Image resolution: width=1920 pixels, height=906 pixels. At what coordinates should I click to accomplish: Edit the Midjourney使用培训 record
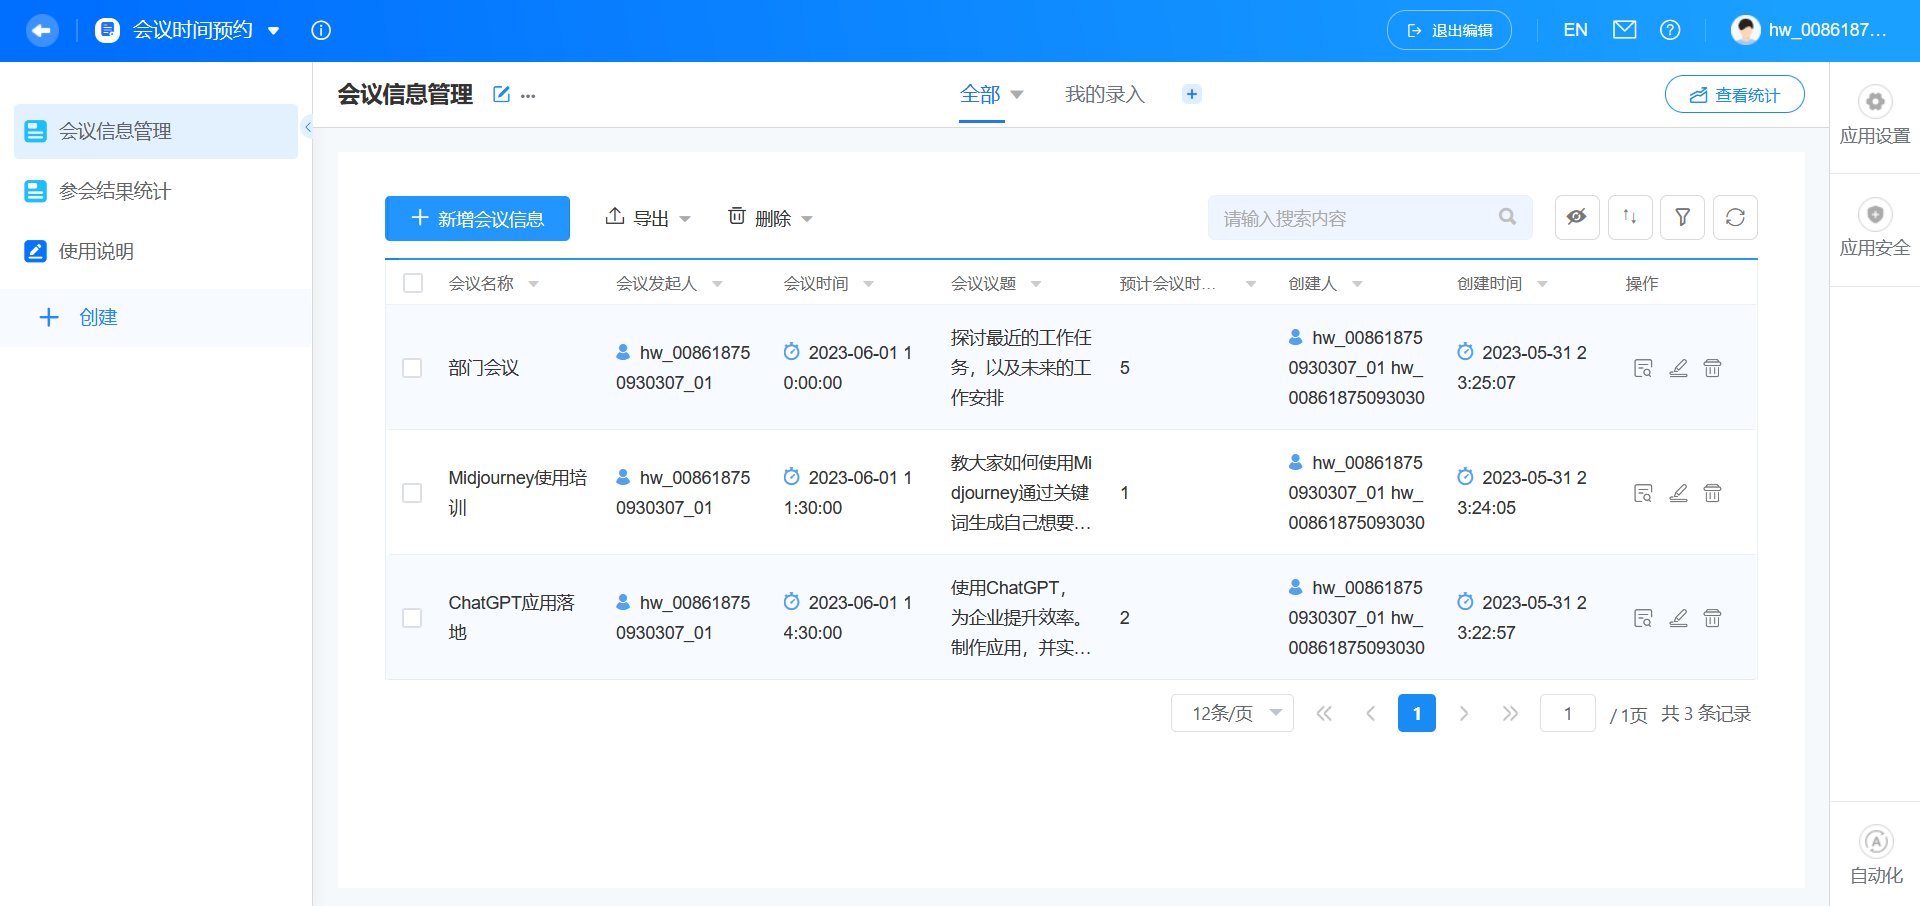[1679, 493]
